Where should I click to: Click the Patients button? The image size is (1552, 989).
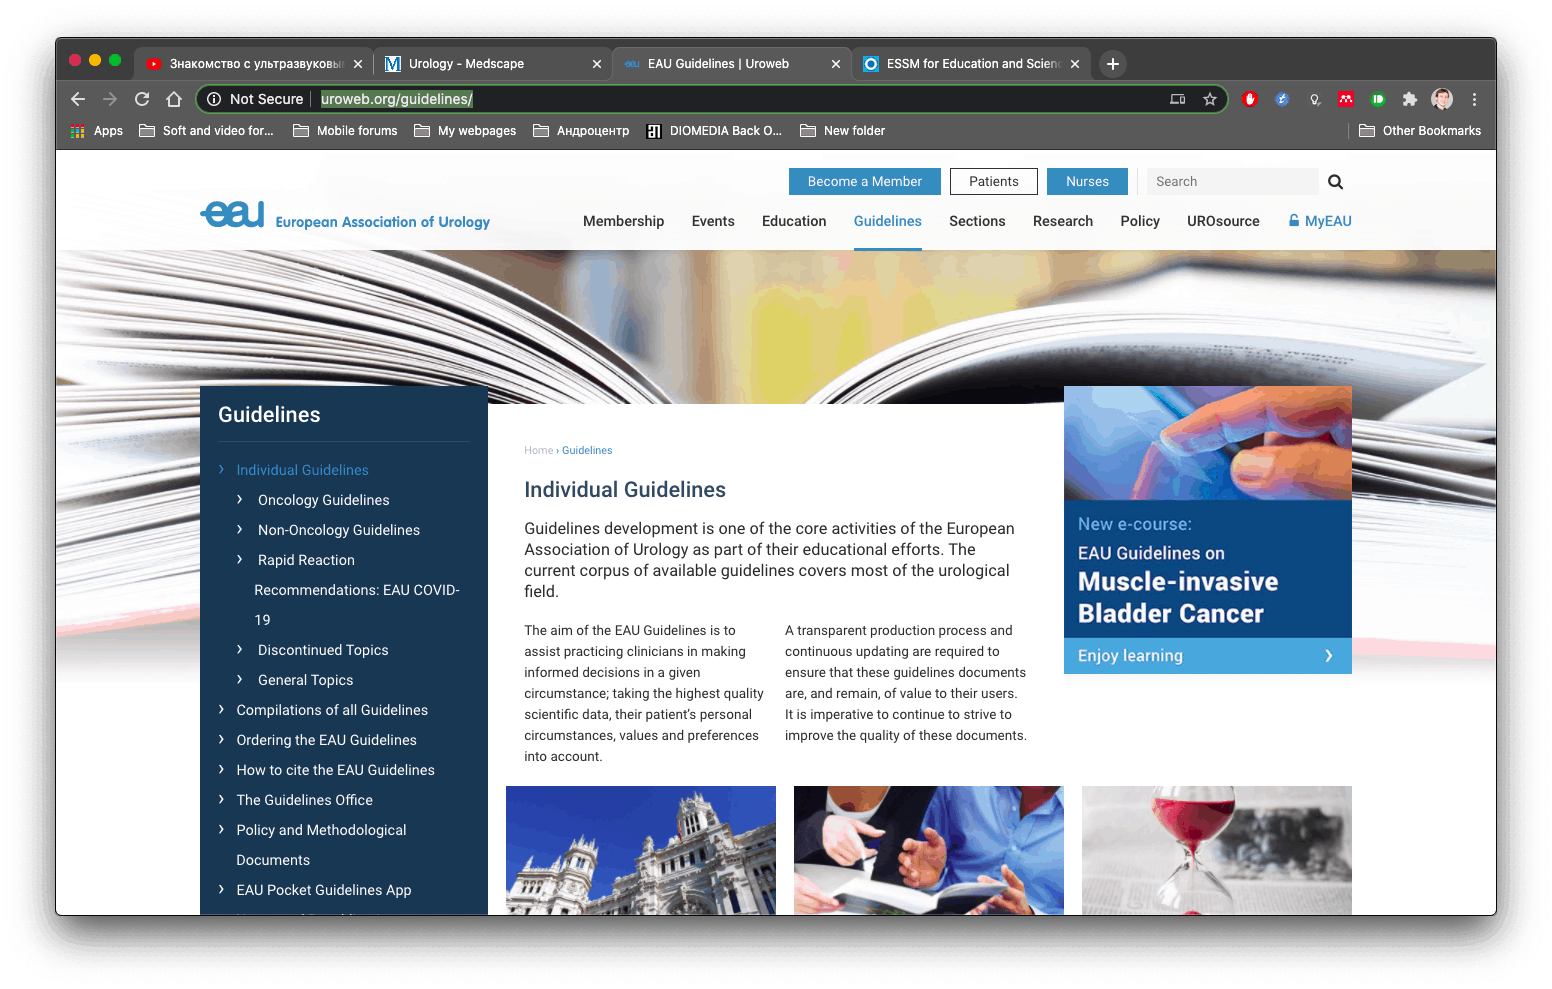(994, 181)
